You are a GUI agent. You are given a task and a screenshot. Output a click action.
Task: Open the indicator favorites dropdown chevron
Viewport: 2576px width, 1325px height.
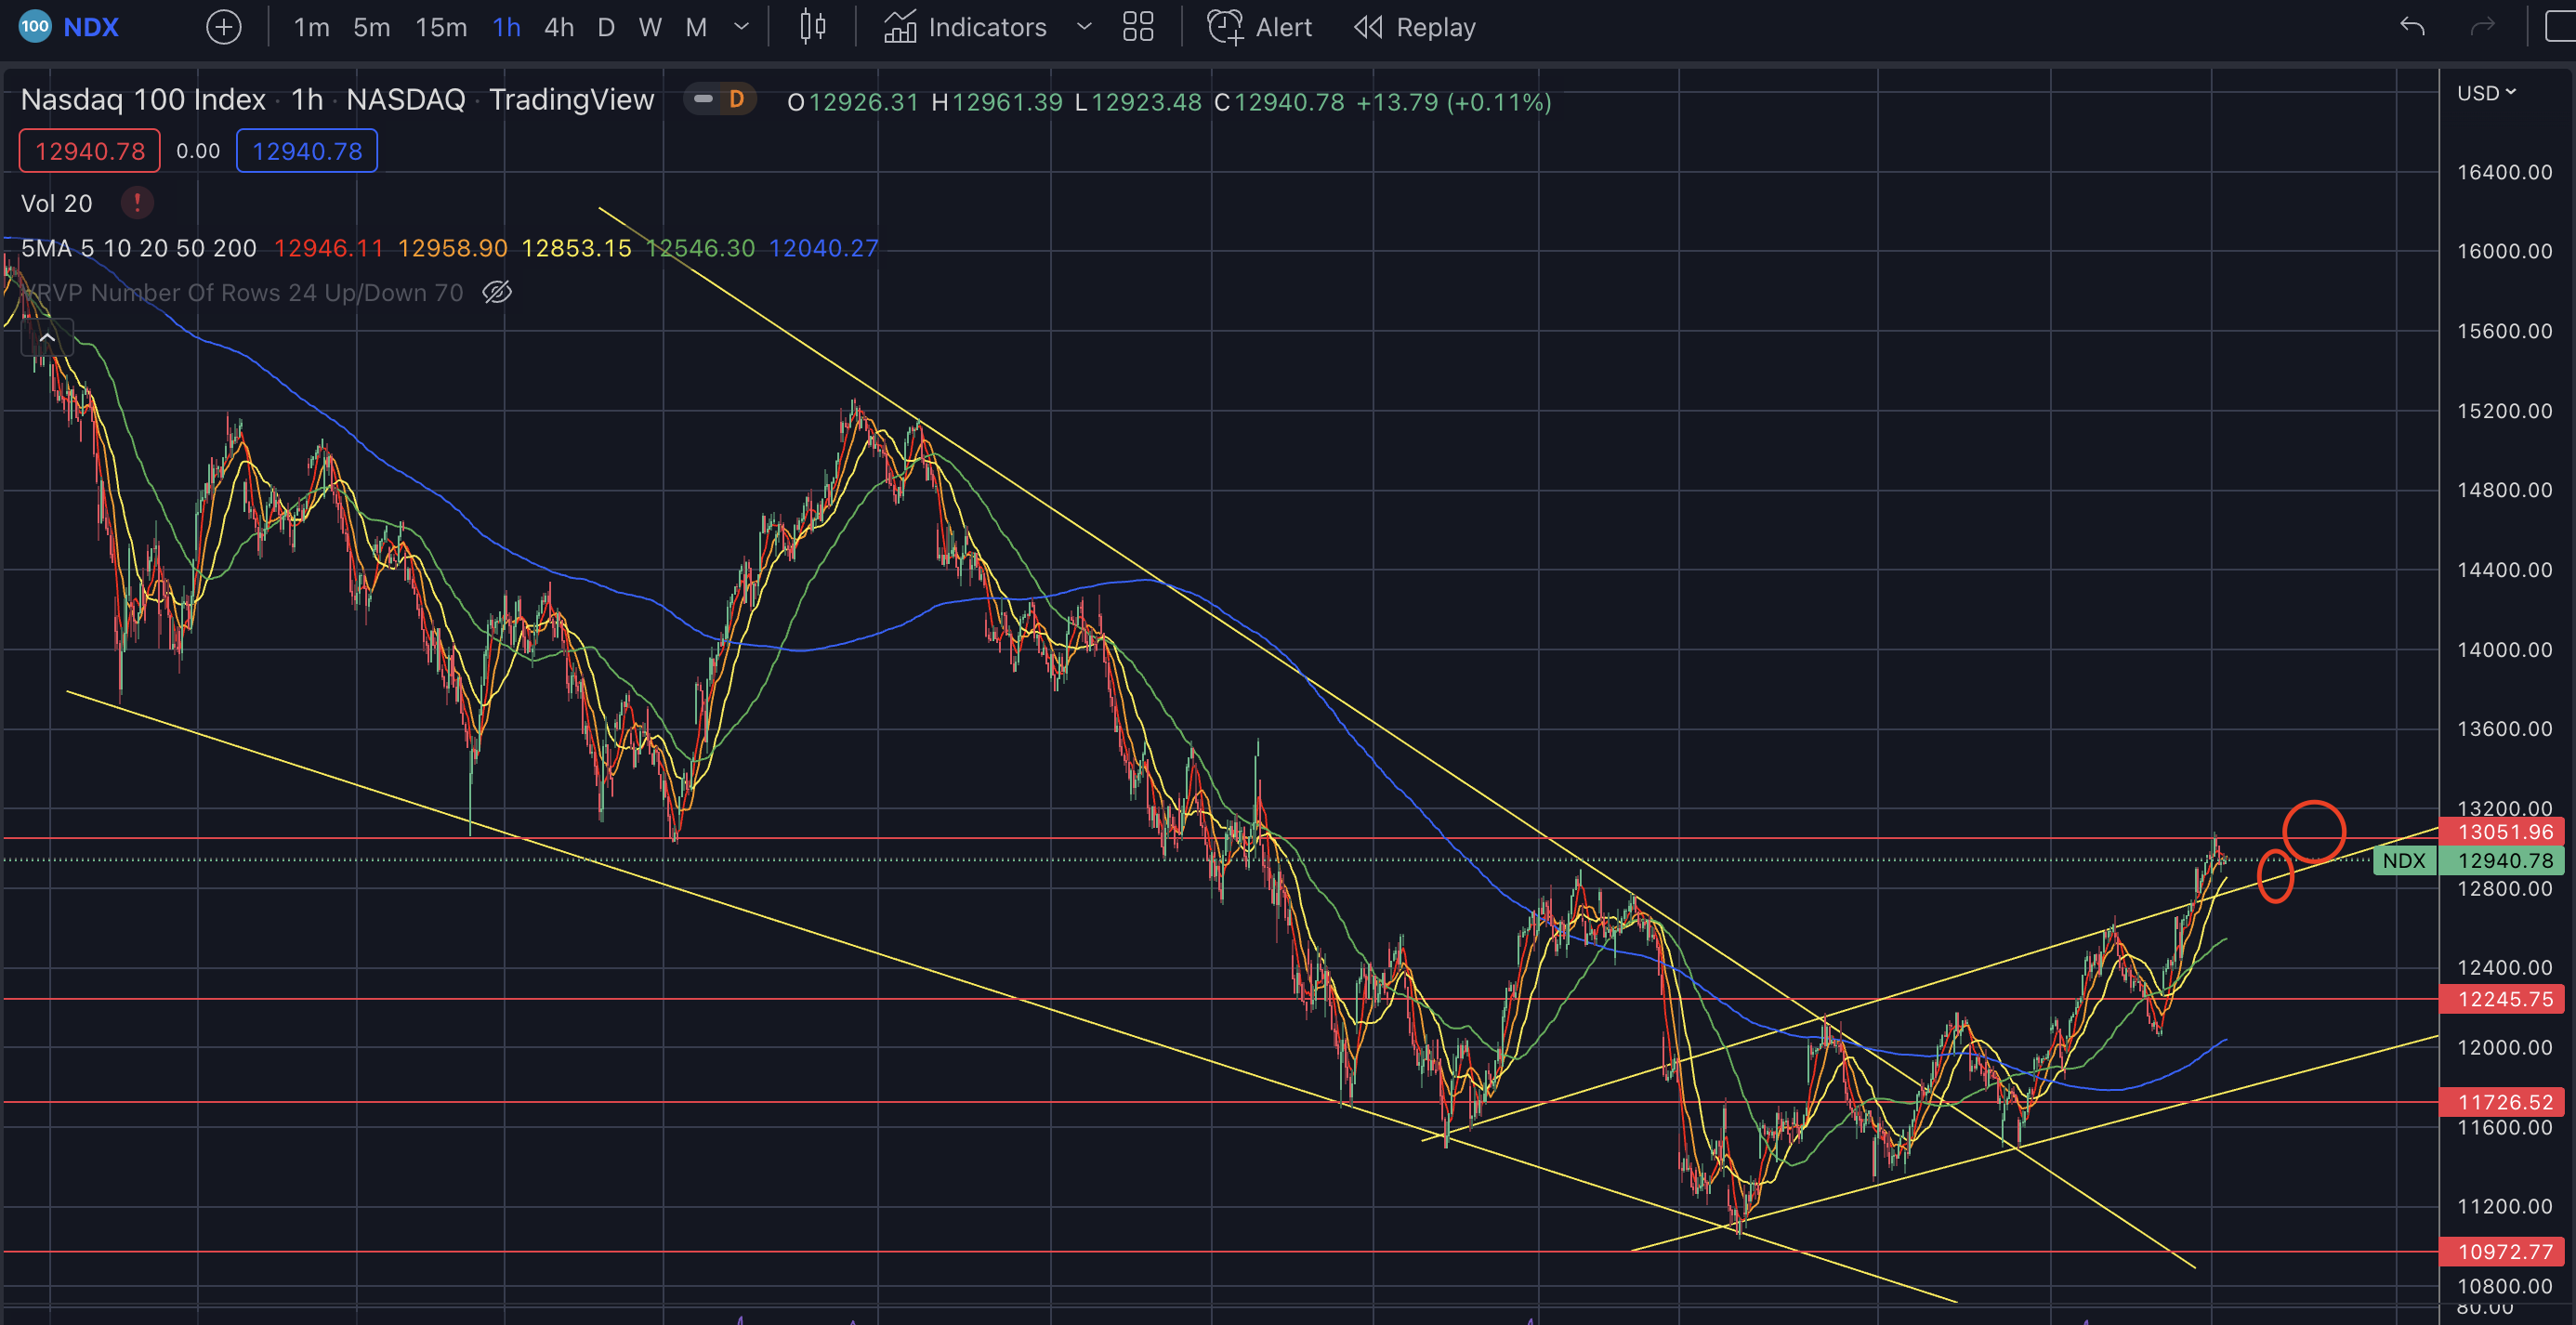coord(1083,27)
